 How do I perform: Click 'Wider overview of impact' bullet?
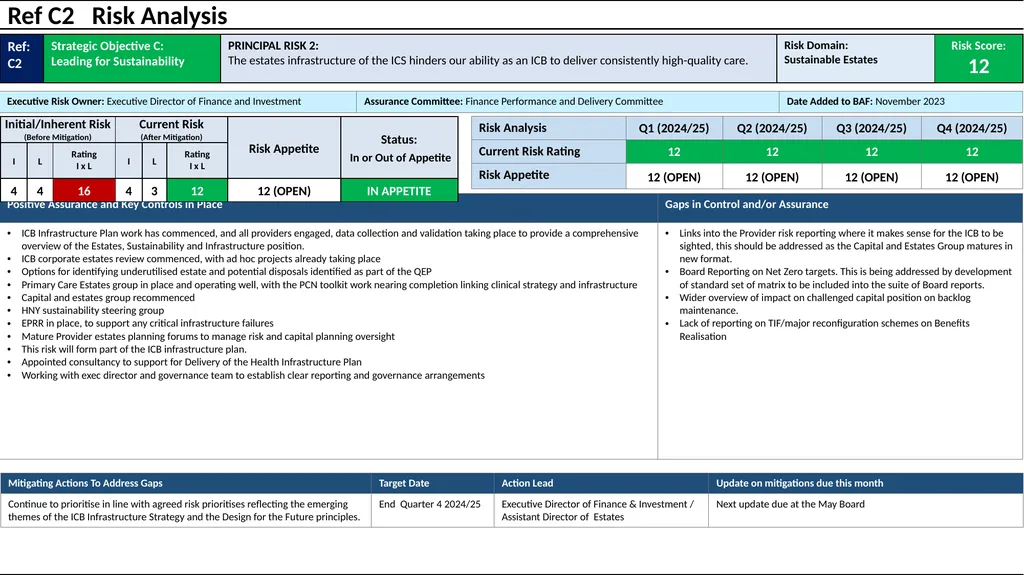825,304
